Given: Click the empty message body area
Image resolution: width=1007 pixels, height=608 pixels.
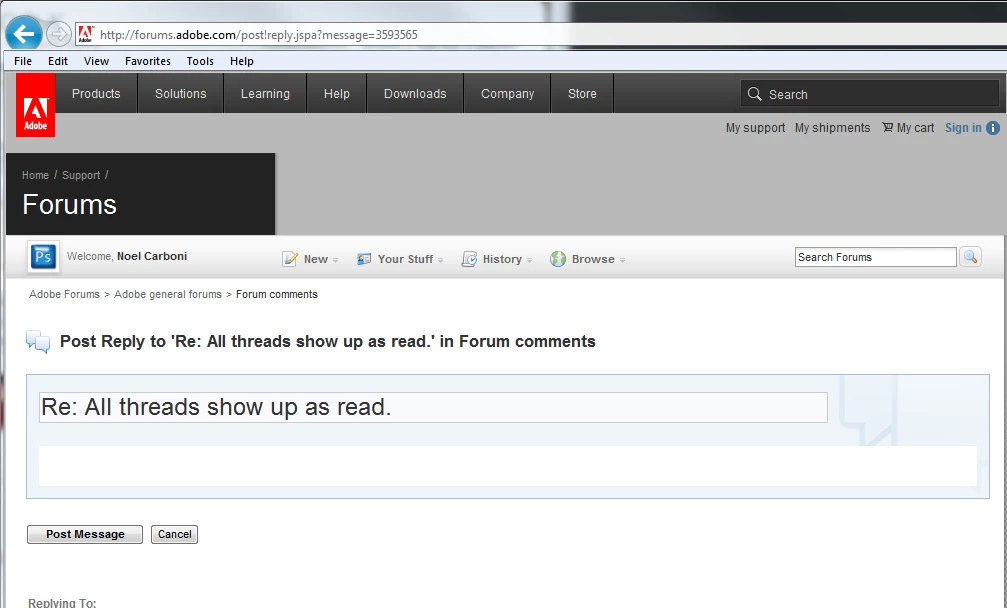Looking at the screenshot, I should tap(507, 465).
